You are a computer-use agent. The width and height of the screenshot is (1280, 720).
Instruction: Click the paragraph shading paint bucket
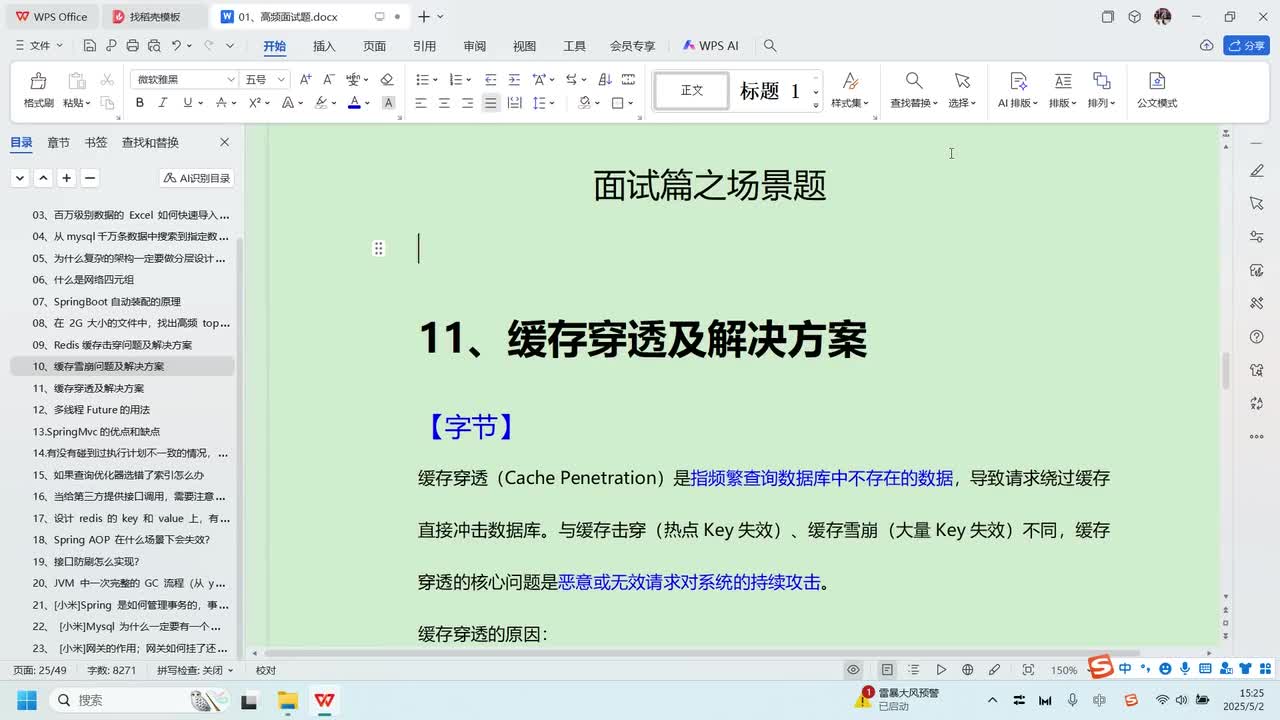(584, 103)
